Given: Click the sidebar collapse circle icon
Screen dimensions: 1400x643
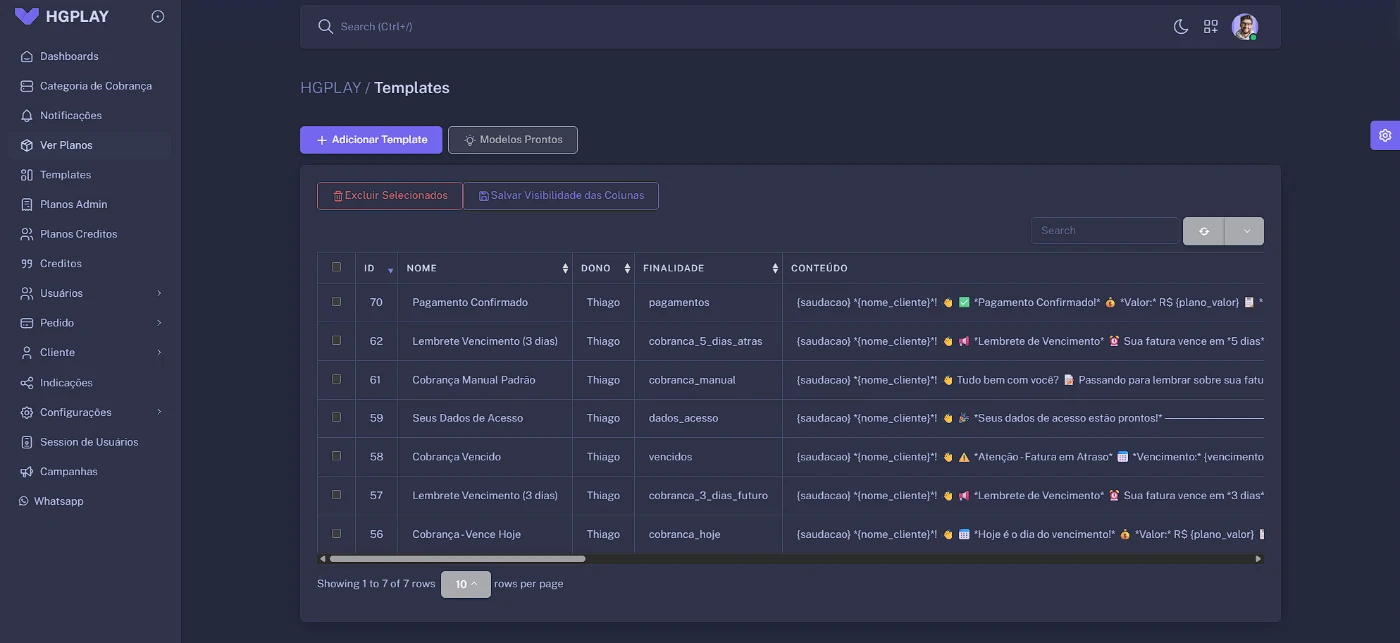Looking at the screenshot, I should [x=157, y=17].
